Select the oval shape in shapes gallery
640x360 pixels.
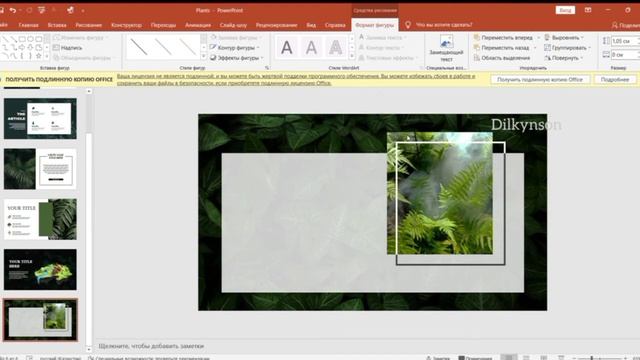click(30, 39)
